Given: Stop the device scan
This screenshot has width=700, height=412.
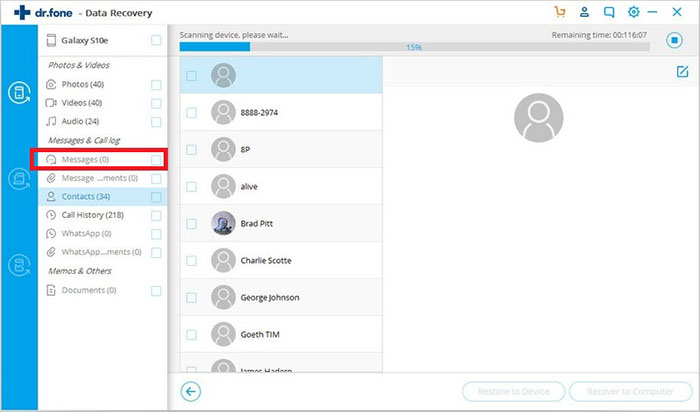Looking at the screenshot, I should coord(675,40).
